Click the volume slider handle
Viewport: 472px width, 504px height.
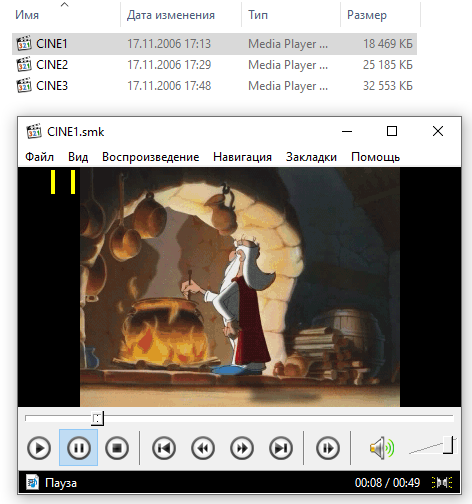[448, 445]
